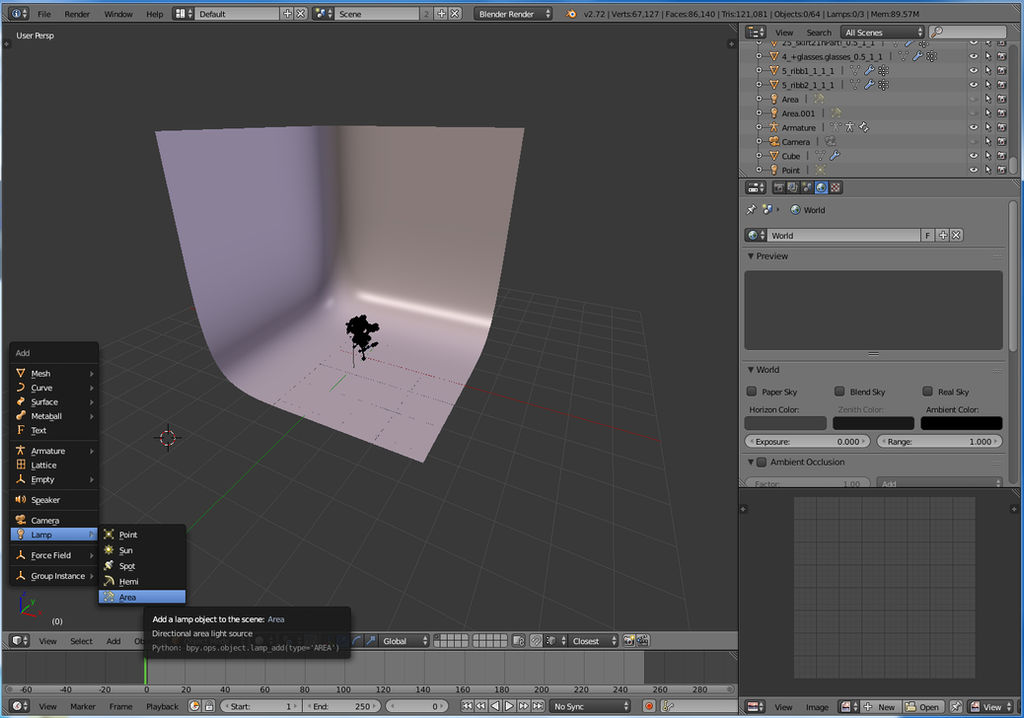Viewport: 1024px width, 718px height.
Task: Toggle selectability arrow for Camera
Action: coord(987,142)
